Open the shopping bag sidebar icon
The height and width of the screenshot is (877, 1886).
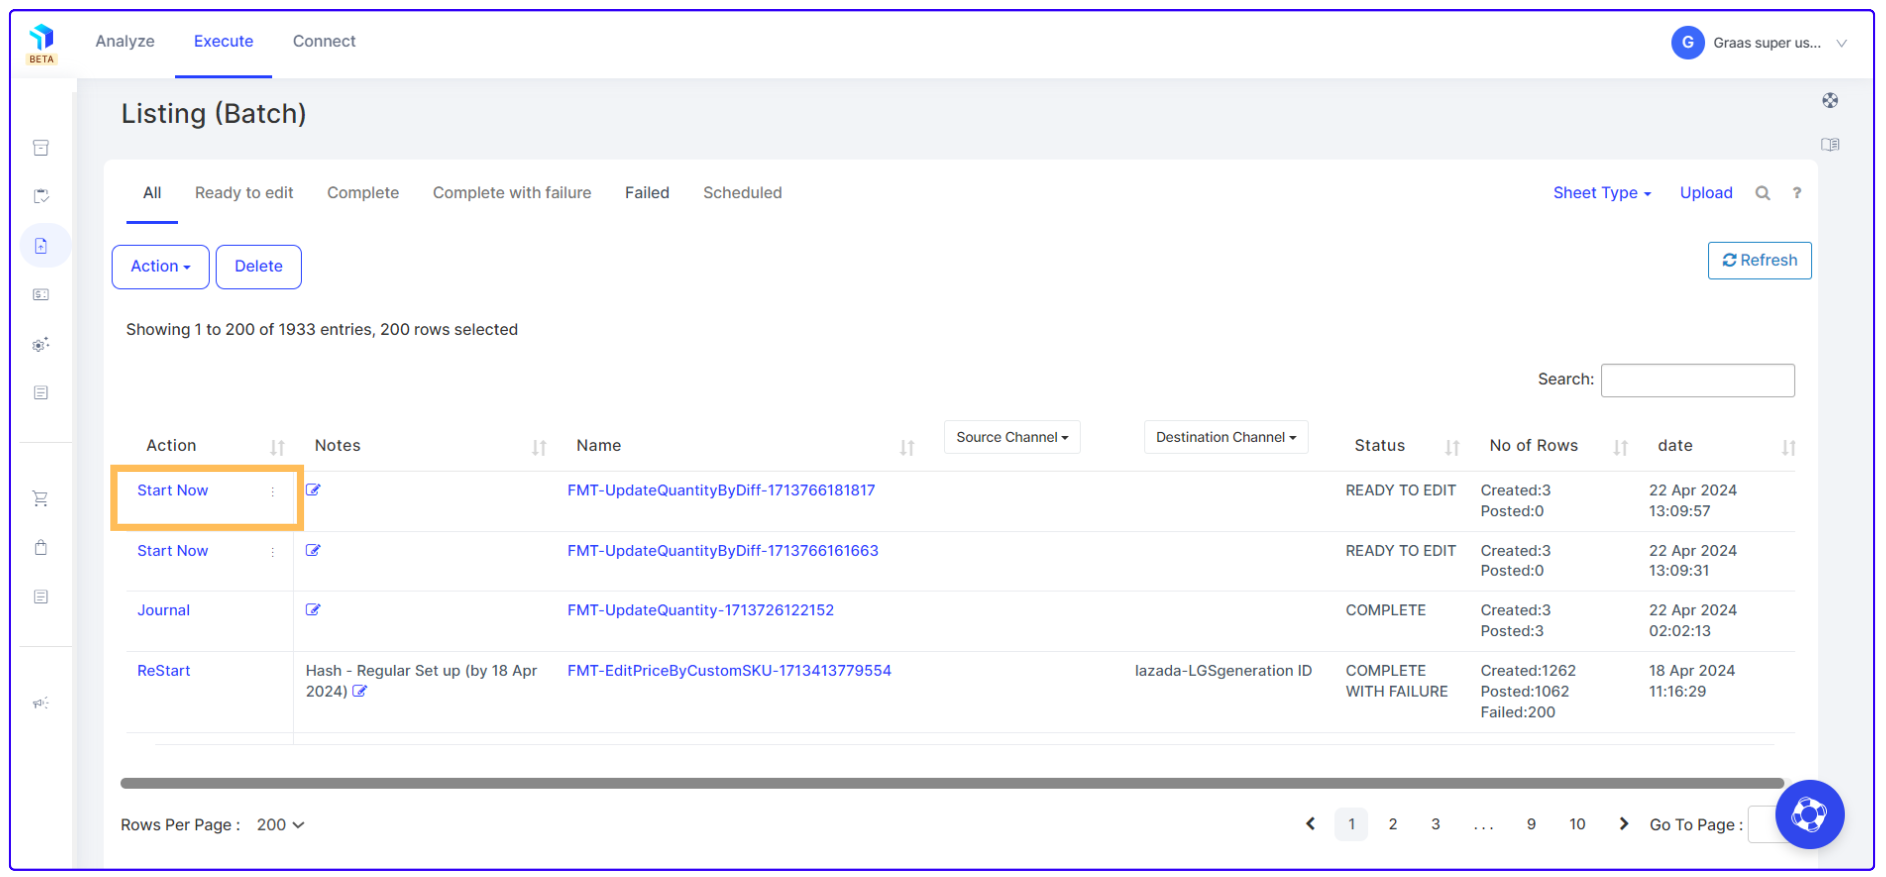click(41, 547)
